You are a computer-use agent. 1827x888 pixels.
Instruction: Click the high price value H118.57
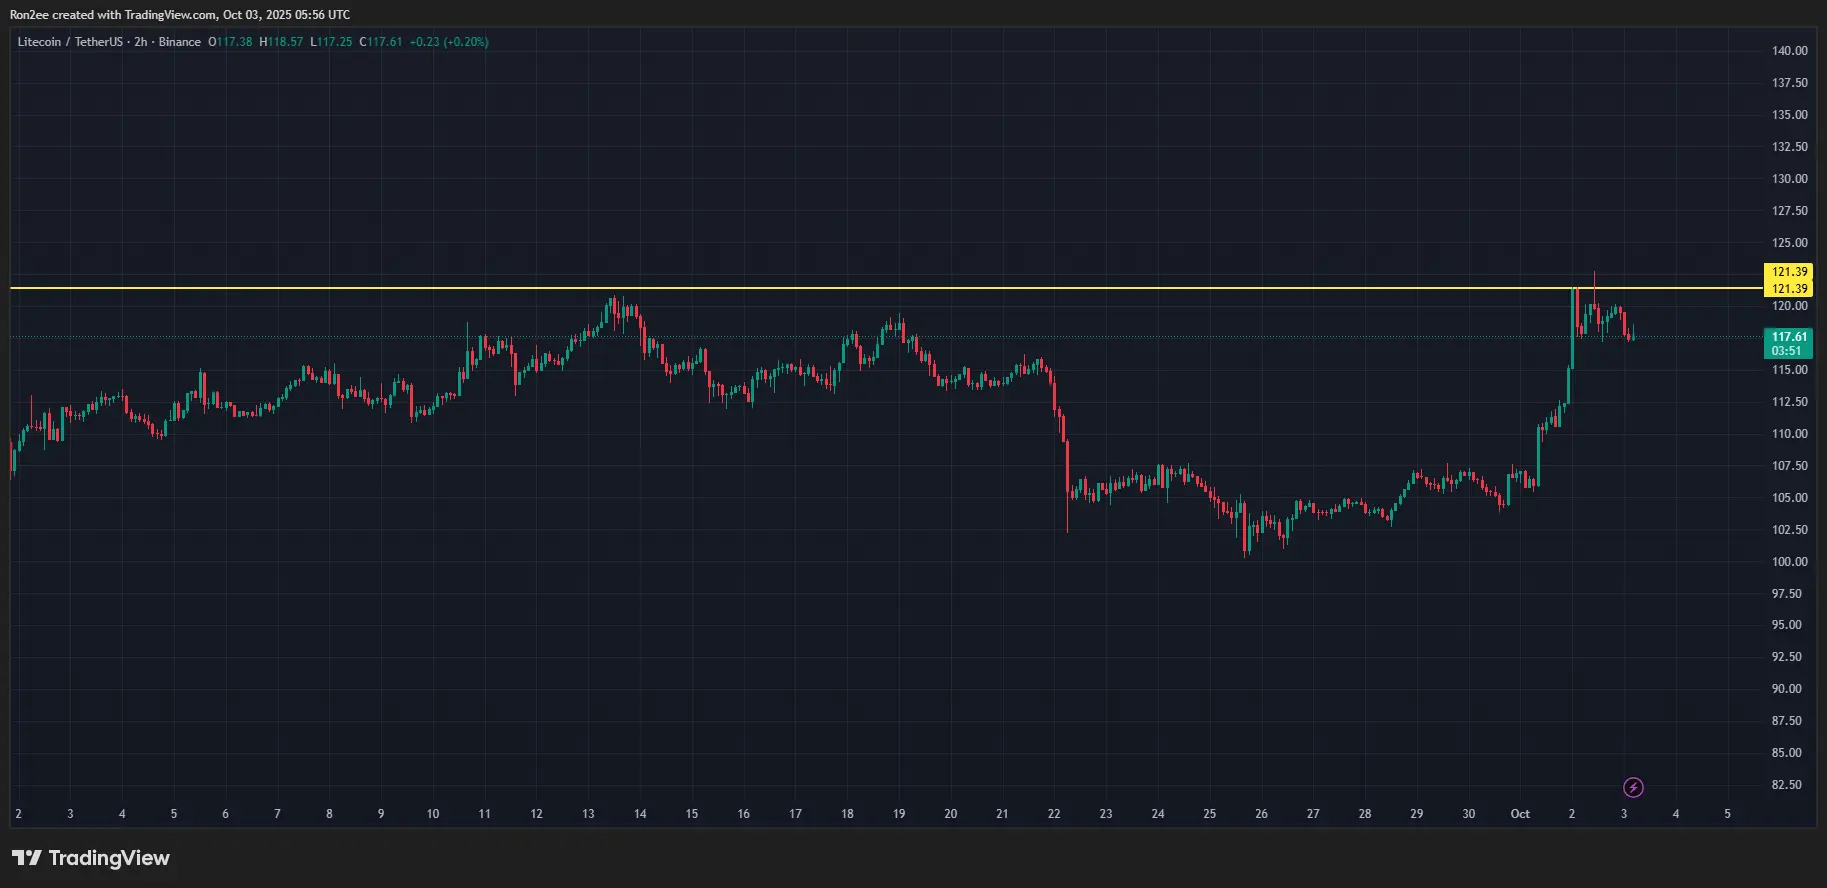point(281,42)
